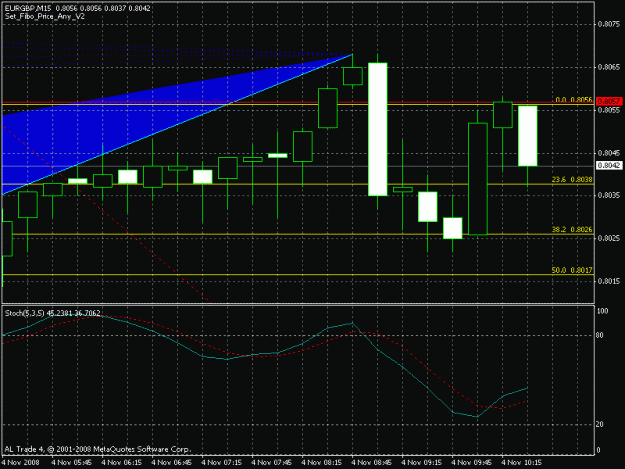Click the 4 Nov 05:45 time label
The image size is (625, 469).
[72, 463]
